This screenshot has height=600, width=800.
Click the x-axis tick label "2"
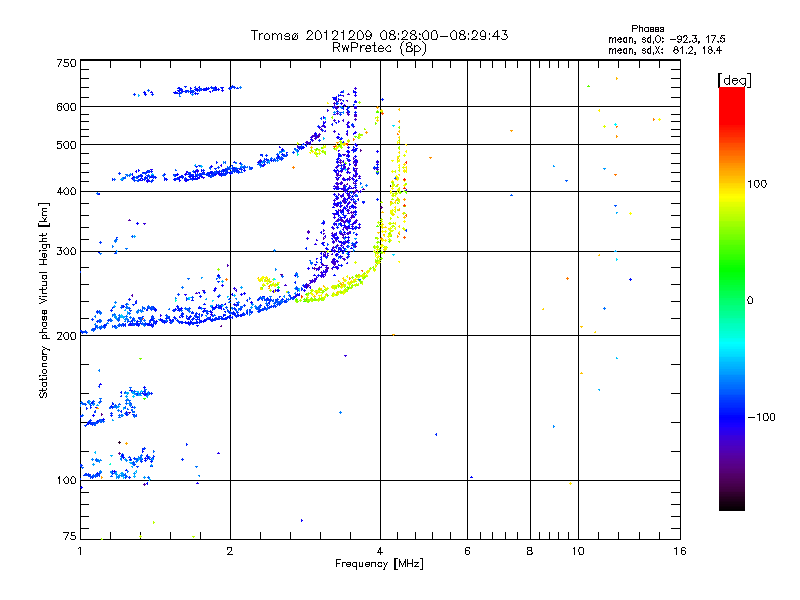click(x=230, y=551)
